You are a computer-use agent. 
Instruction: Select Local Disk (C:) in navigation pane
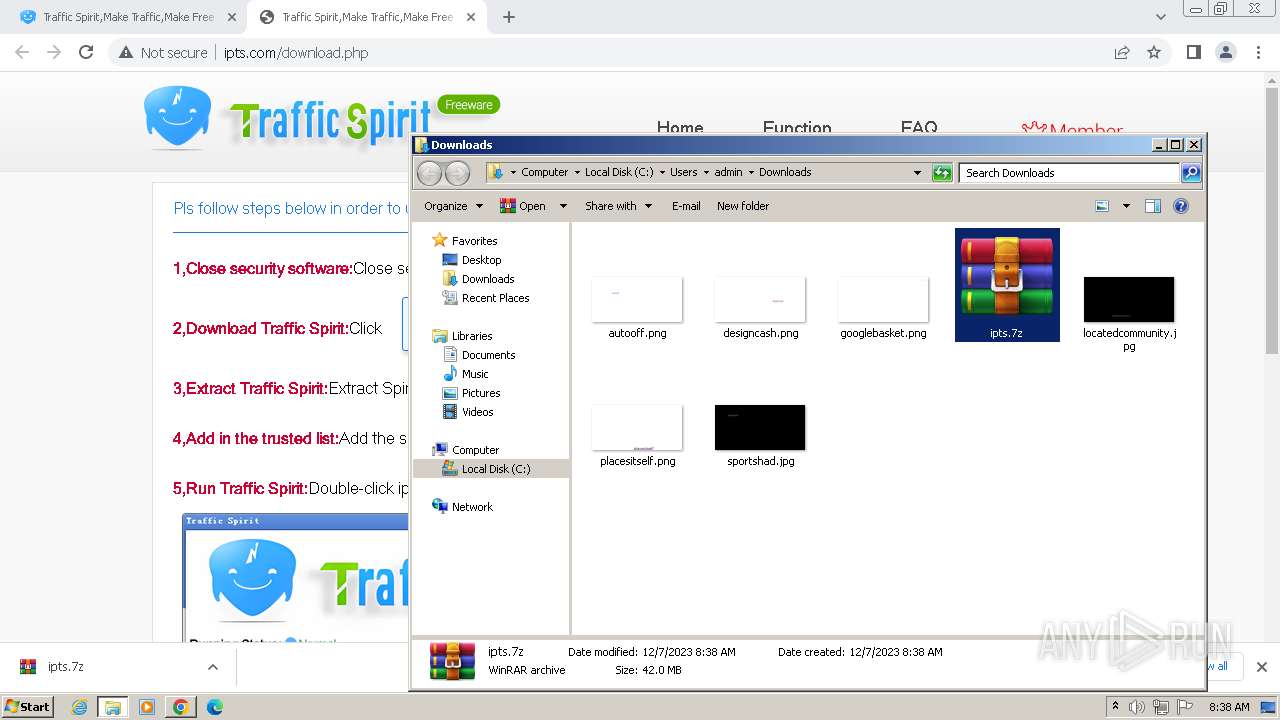[x=496, y=469]
